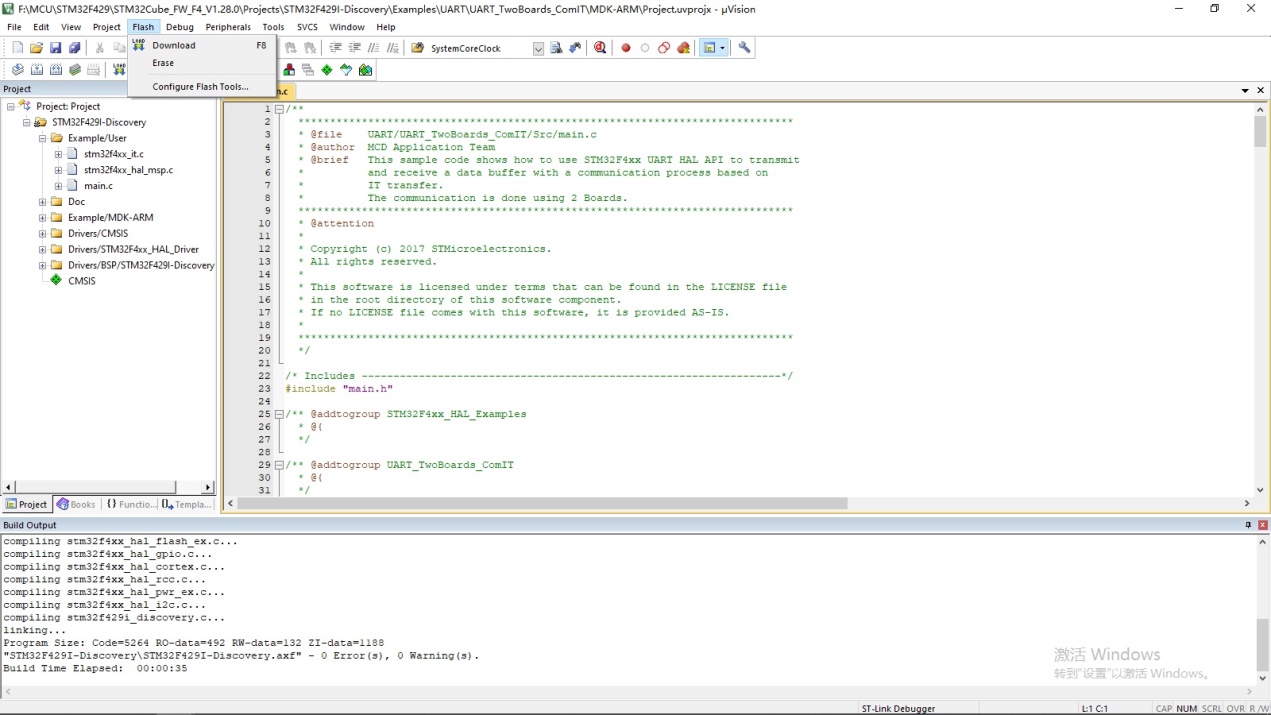Open the Peripherals menu
The image size is (1271, 715).
tap(228, 27)
